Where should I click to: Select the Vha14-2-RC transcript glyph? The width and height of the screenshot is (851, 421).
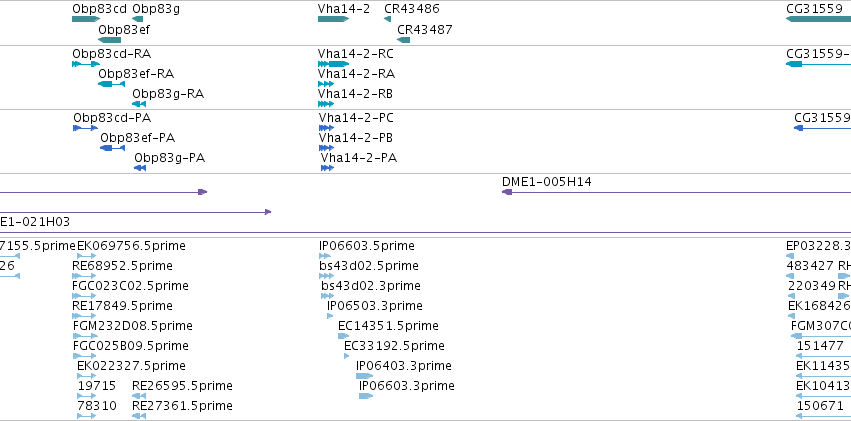pyautogui.click(x=333, y=64)
